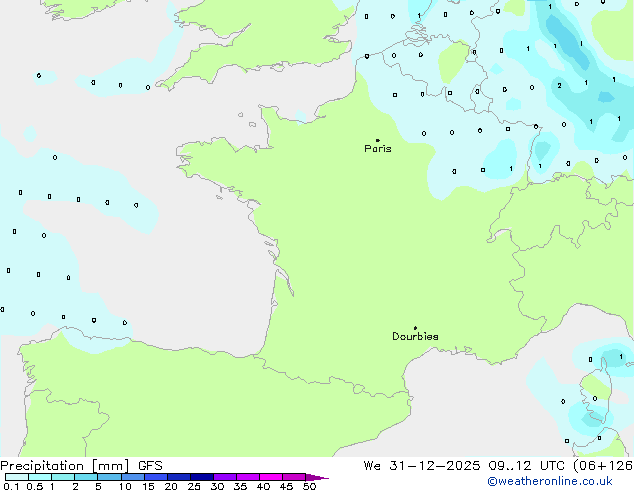Image resolution: width=634 pixels, height=490 pixels.
Task: Click the '2' precipitation value over Germany
Action: click(x=559, y=85)
